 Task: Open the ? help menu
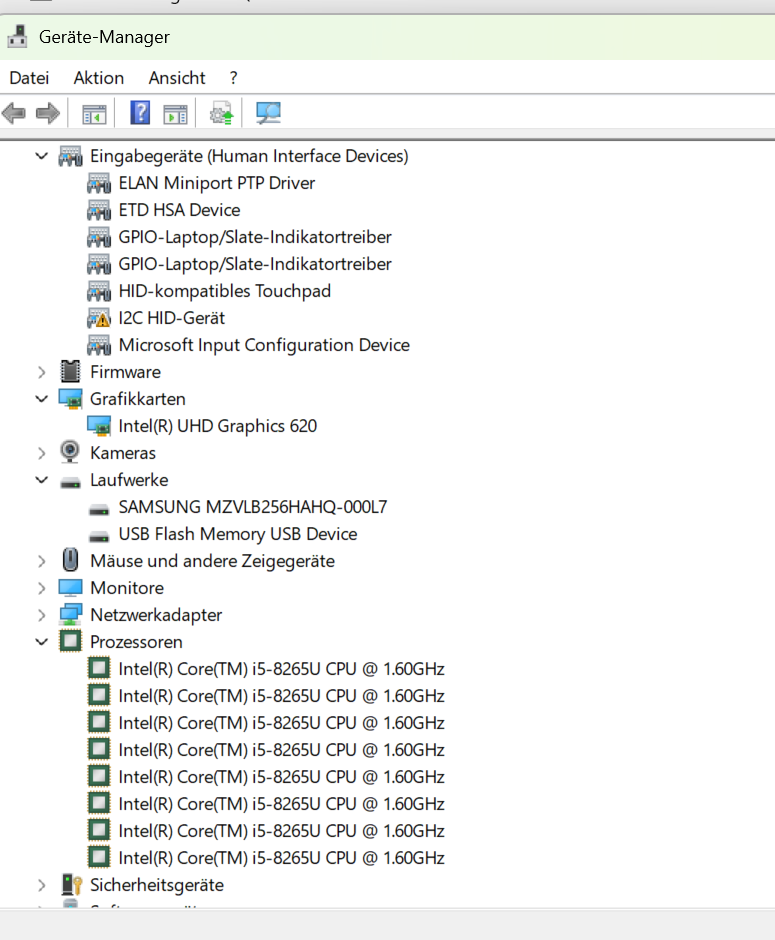233,78
